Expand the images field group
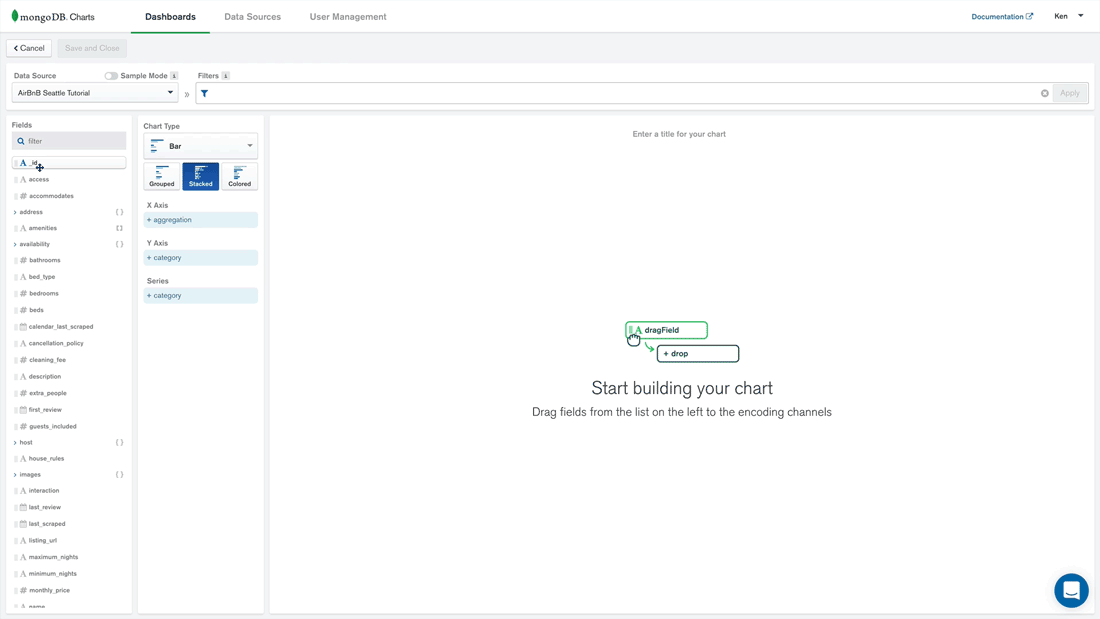Screen dimensions: 1100x619 point(15,475)
